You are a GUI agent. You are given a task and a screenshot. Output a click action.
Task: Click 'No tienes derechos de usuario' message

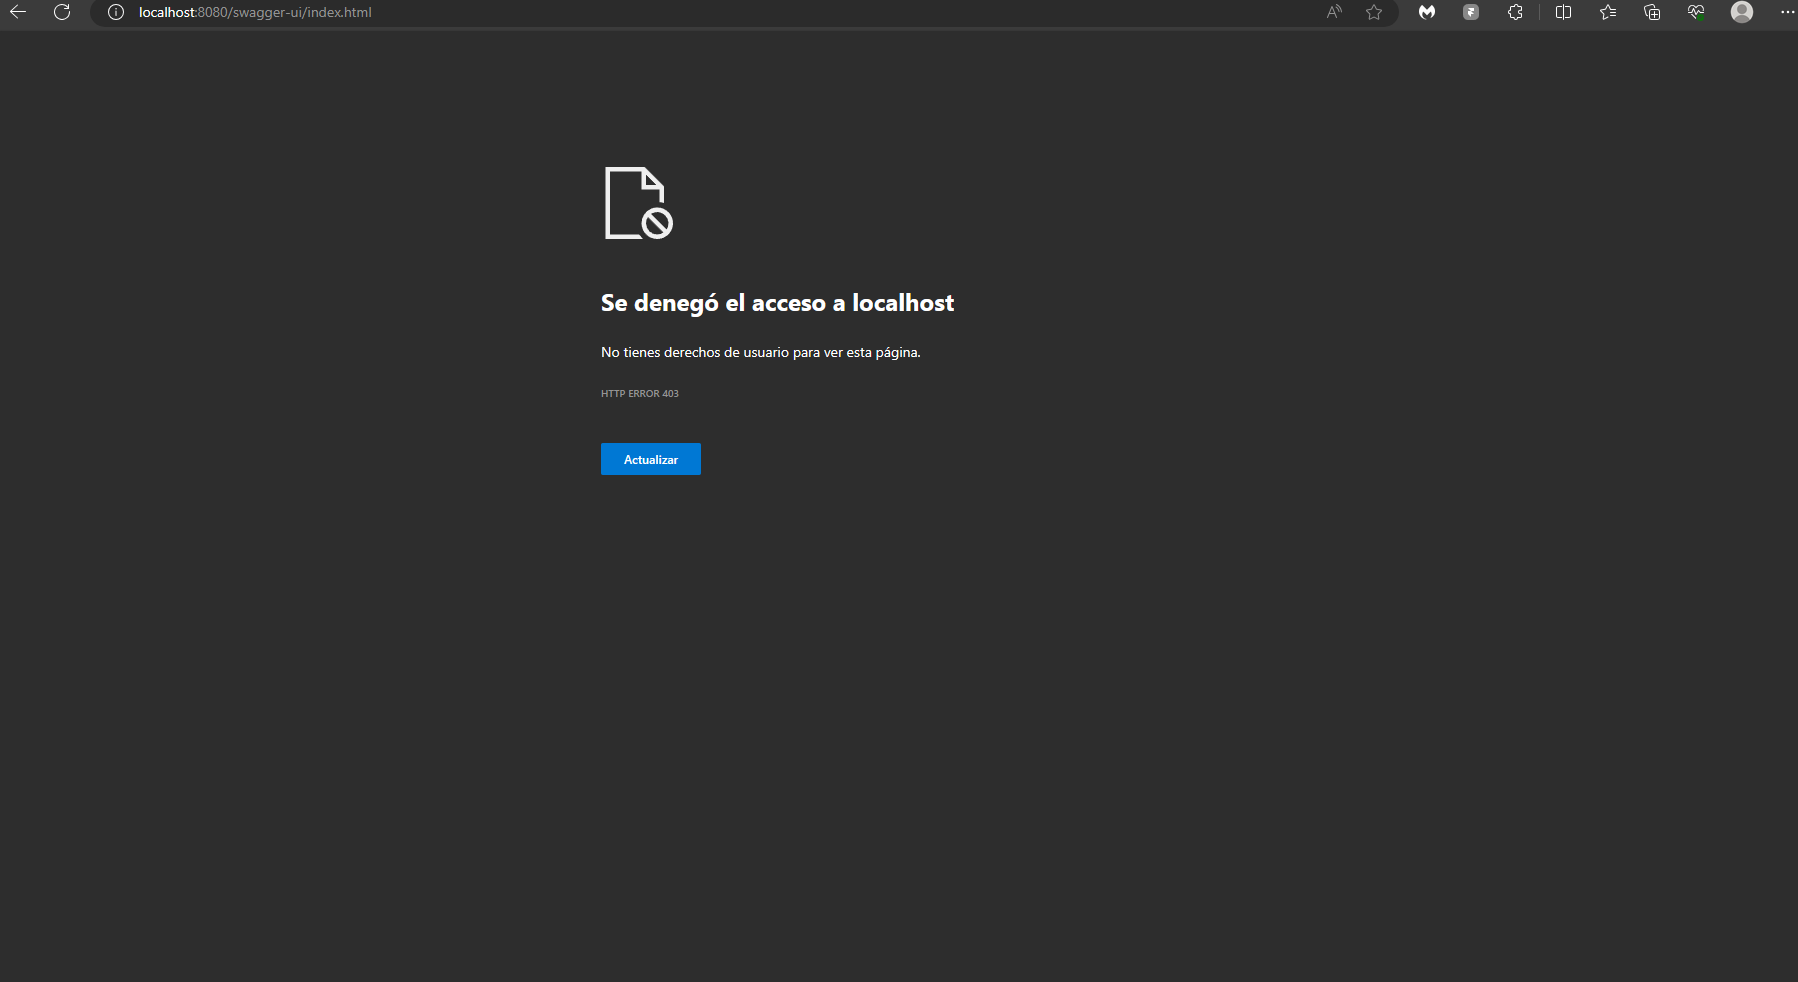(x=761, y=352)
